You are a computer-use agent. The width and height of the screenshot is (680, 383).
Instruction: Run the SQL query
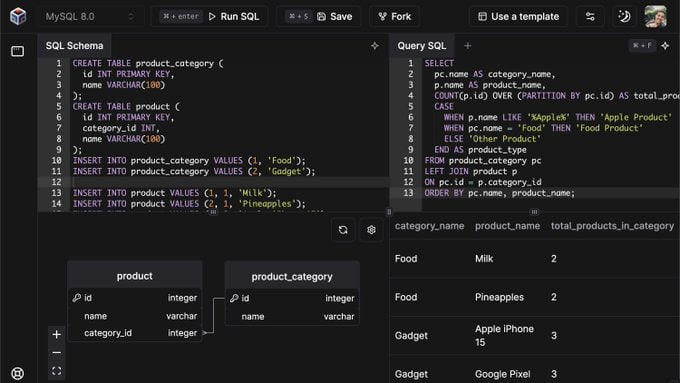point(209,16)
